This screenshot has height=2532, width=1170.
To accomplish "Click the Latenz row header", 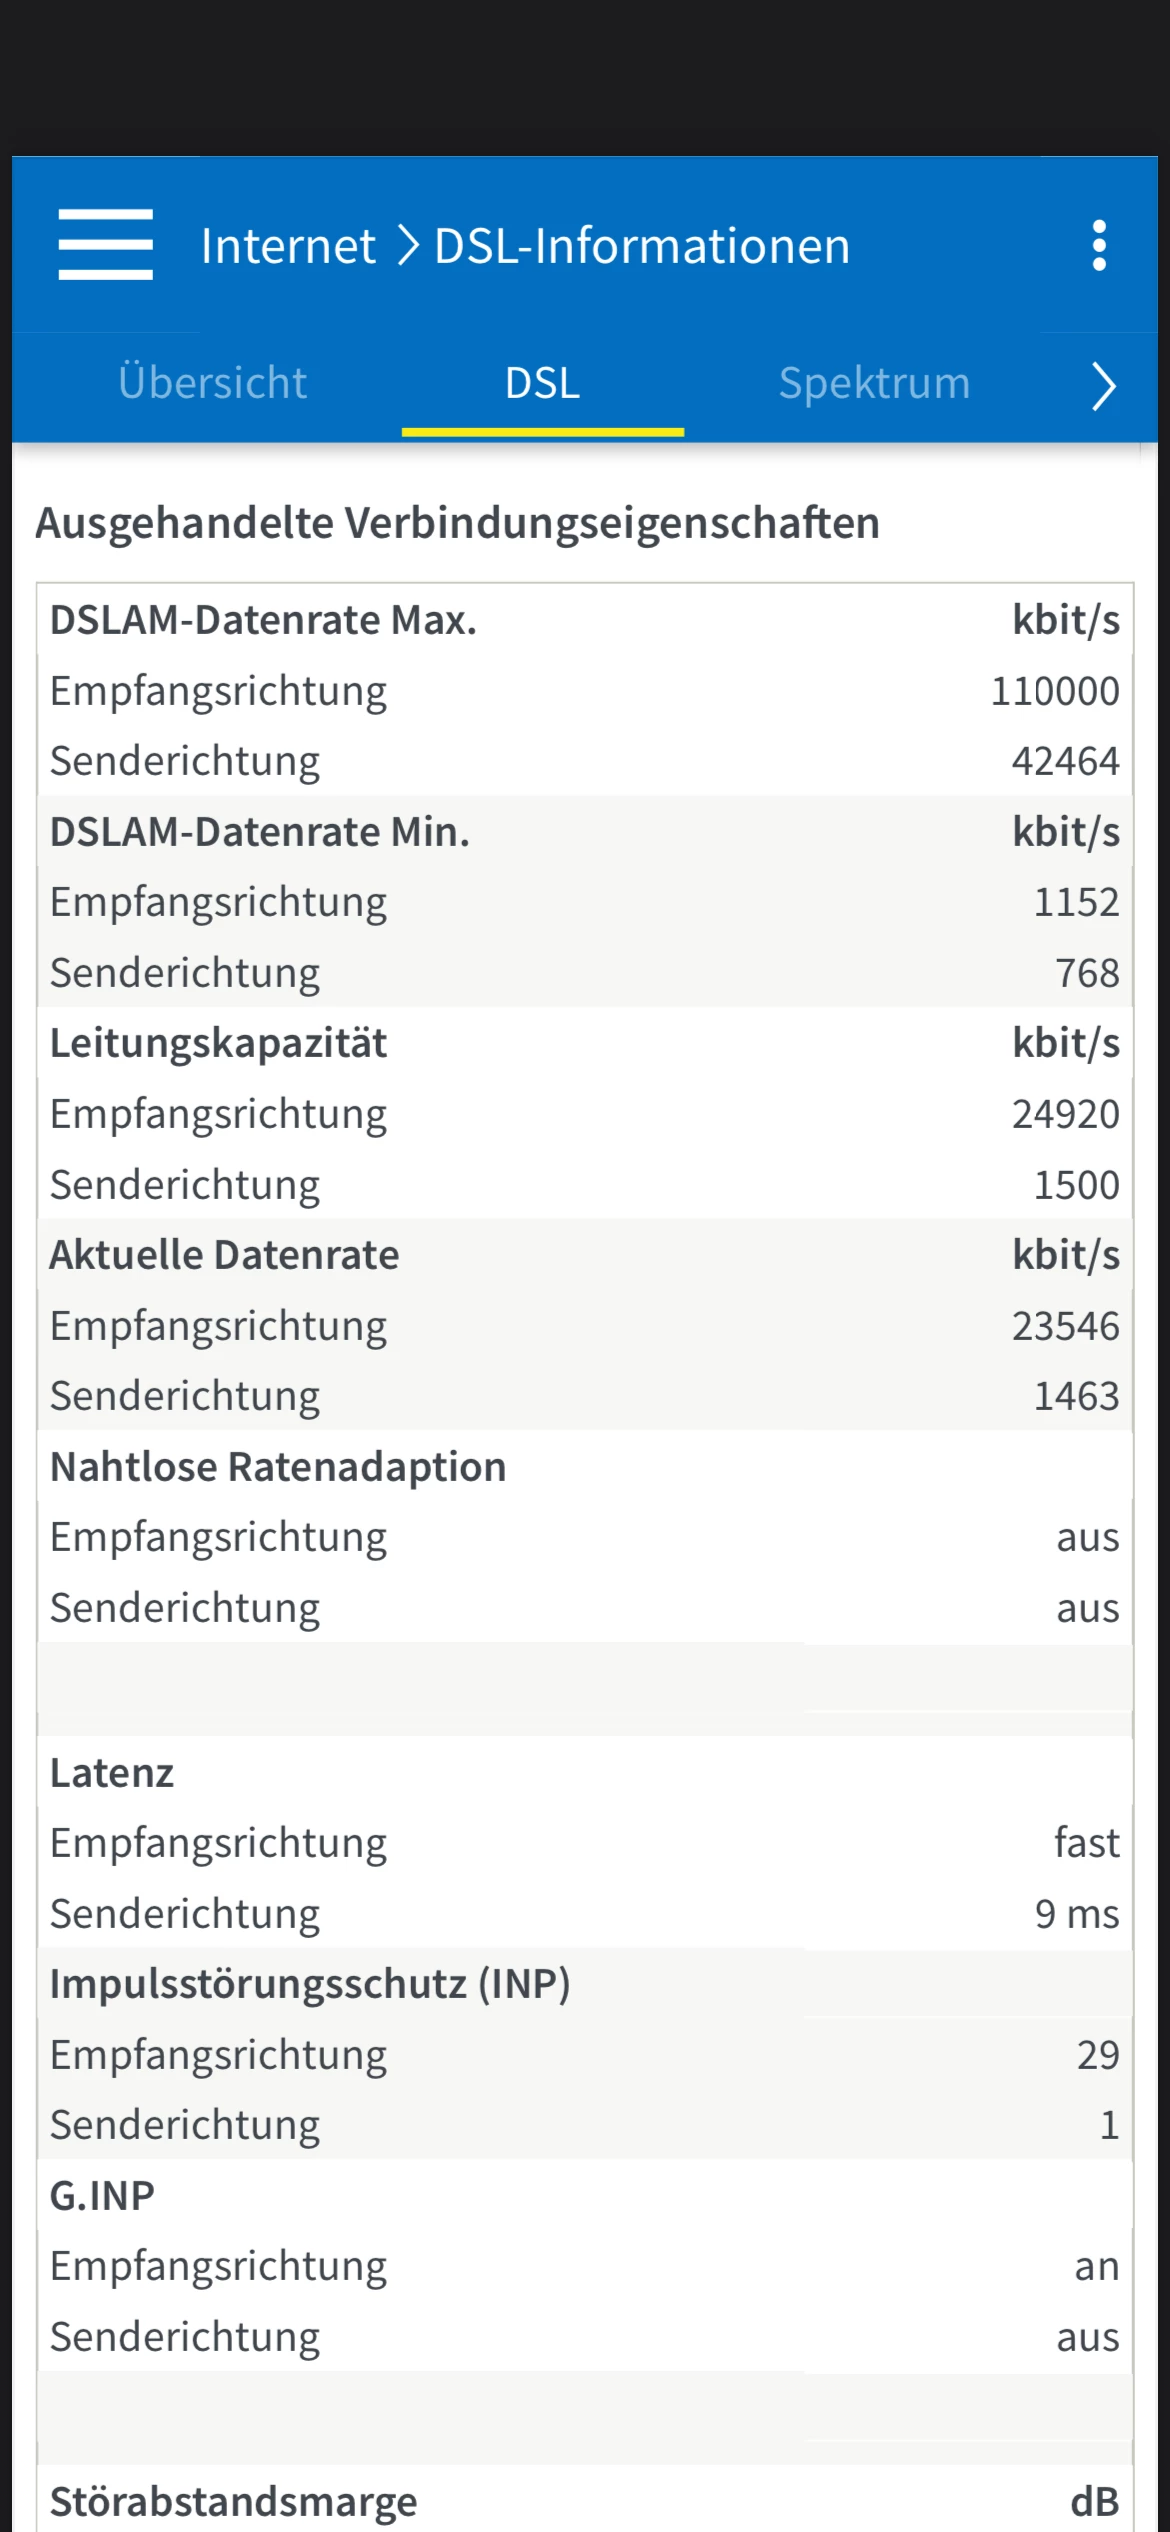I will (112, 1774).
